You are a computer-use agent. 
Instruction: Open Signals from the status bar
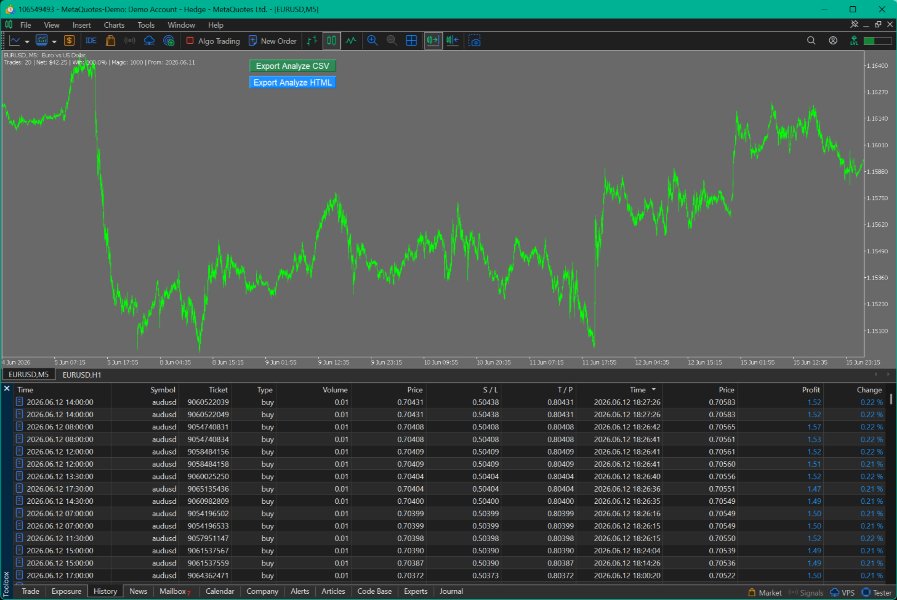tap(805, 593)
